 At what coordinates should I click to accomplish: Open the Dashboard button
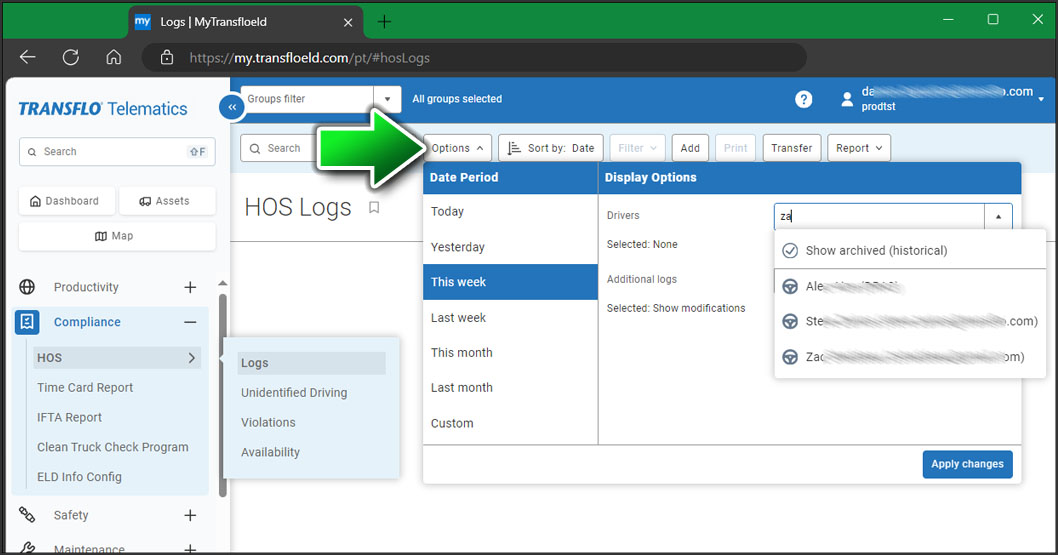[x=65, y=201]
